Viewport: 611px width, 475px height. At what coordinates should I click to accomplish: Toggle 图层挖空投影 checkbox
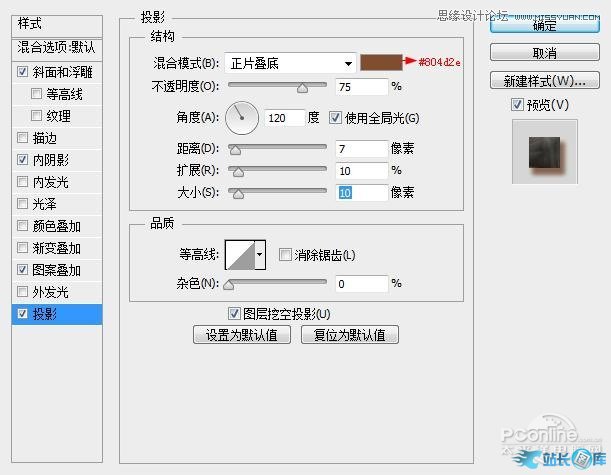235,313
